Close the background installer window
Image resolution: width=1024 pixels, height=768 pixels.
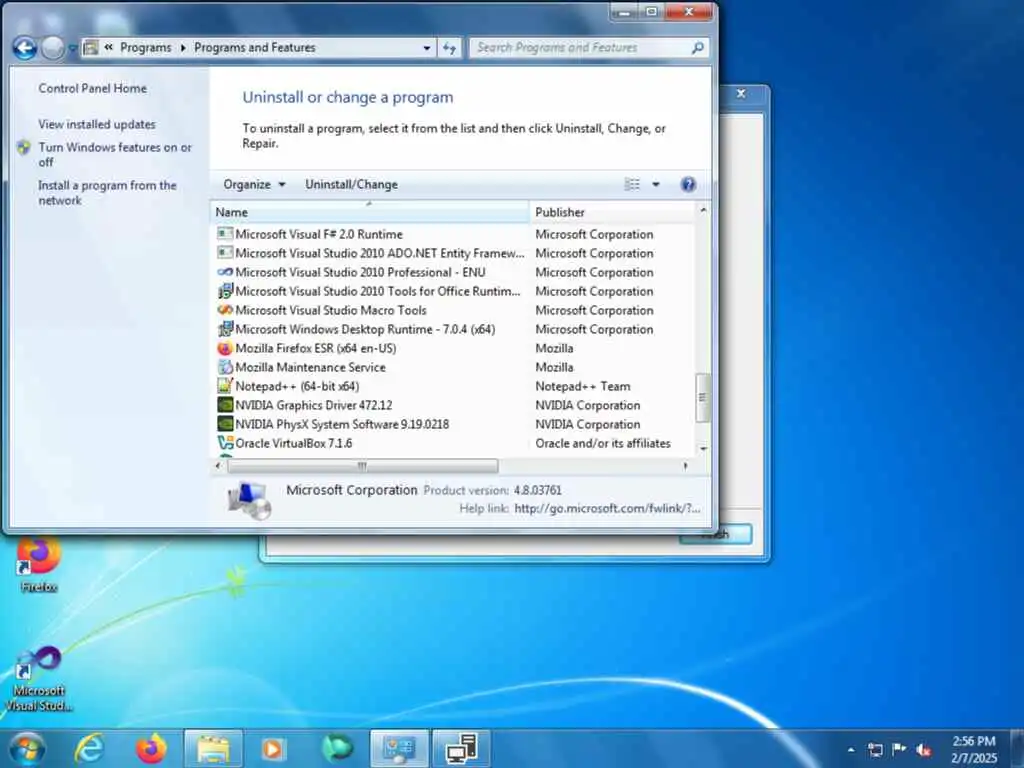[x=741, y=93]
